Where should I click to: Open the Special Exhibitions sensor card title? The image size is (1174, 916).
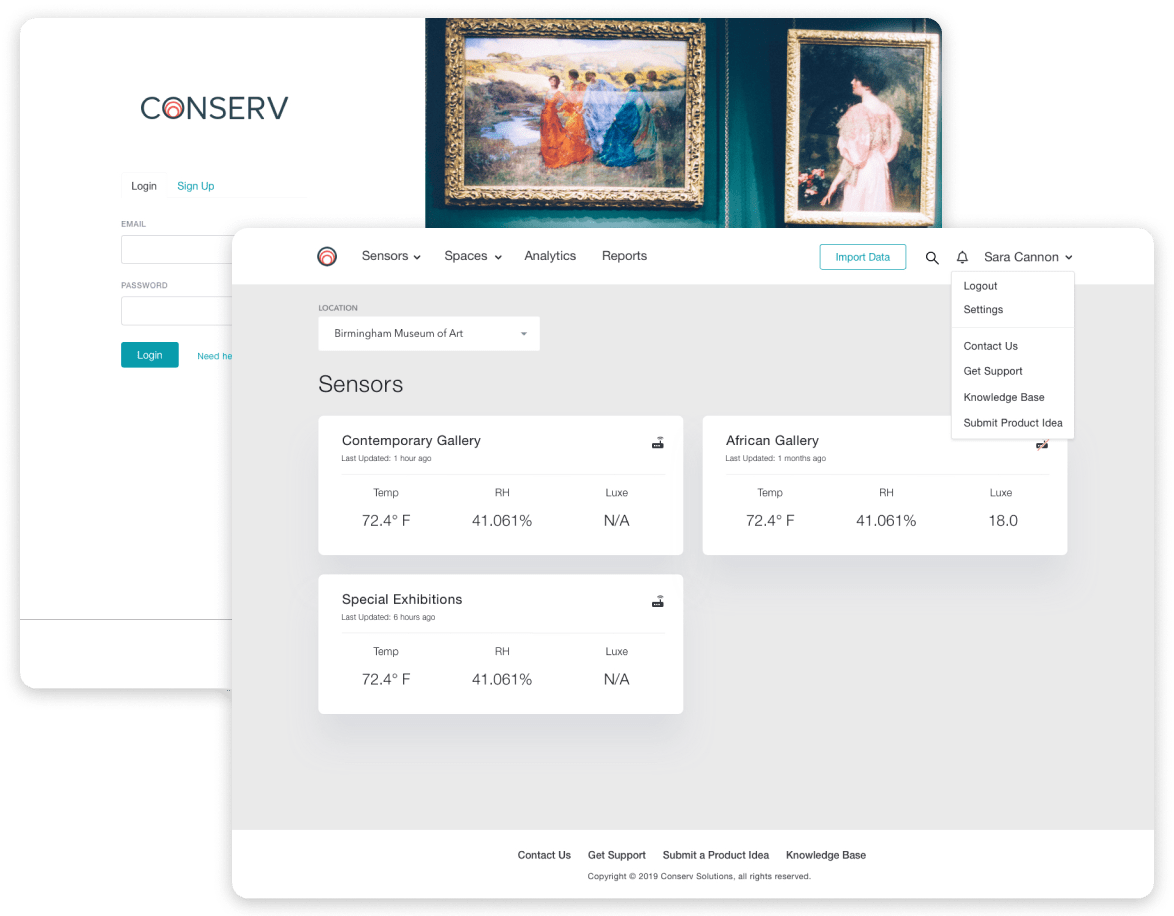click(x=402, y=599)
